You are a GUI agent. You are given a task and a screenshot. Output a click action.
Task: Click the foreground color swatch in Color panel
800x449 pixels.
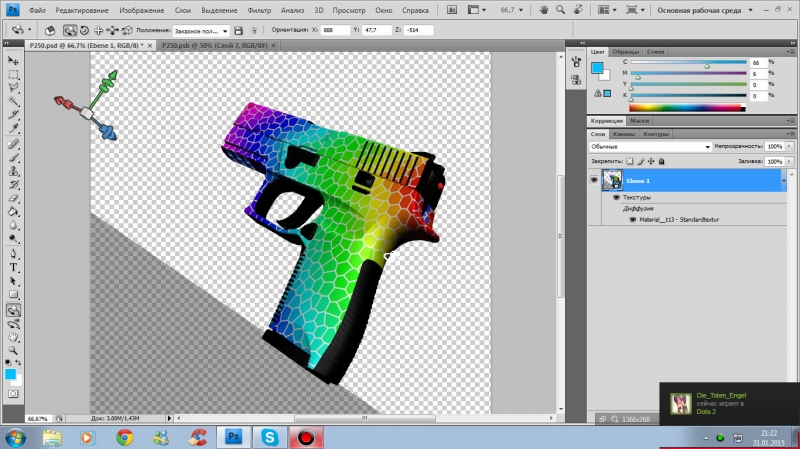(597, 67)
